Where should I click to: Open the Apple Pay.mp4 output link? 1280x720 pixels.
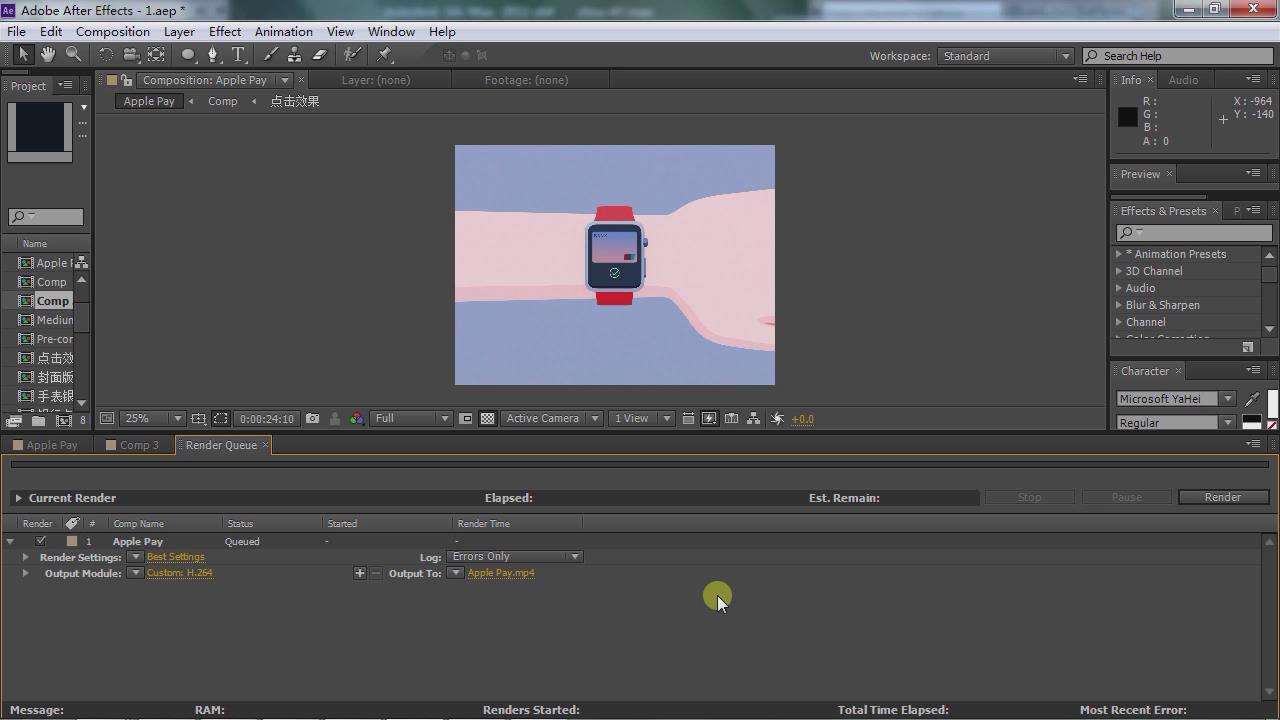(501, 573)
